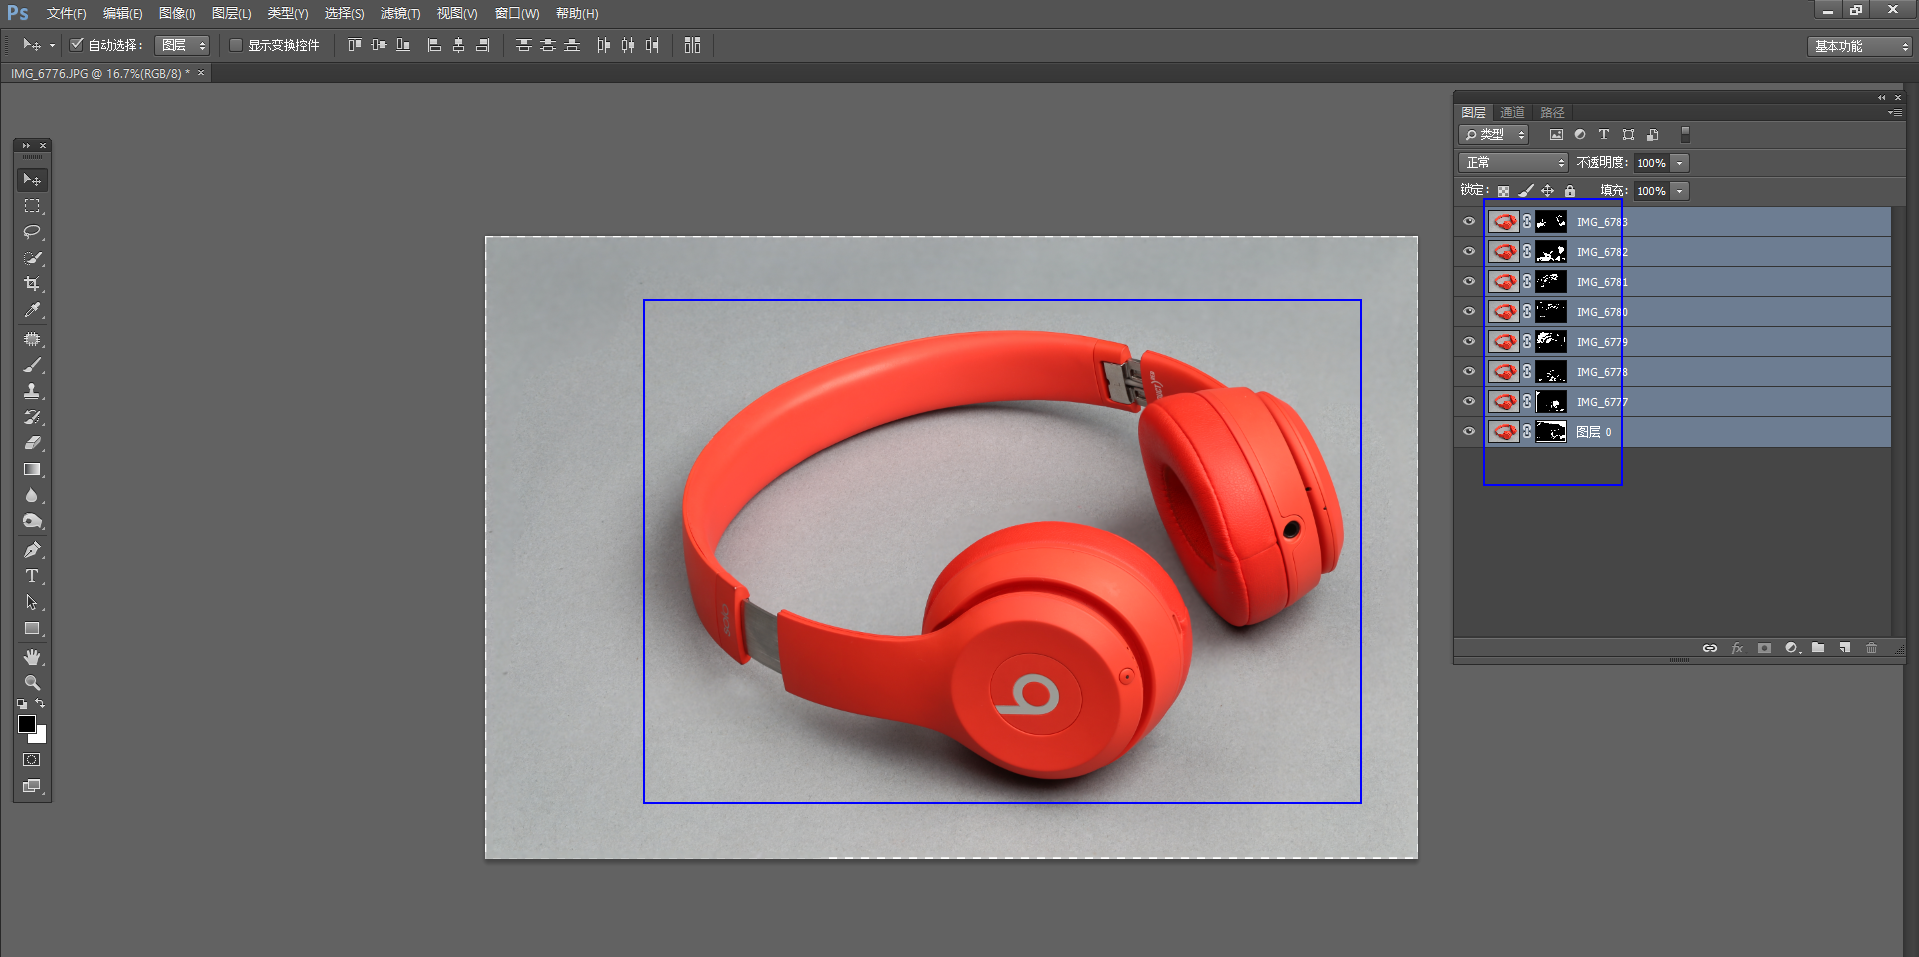Choose the Spot Healing Brush tool
1919x957 pixels.
tap(32, 339)
